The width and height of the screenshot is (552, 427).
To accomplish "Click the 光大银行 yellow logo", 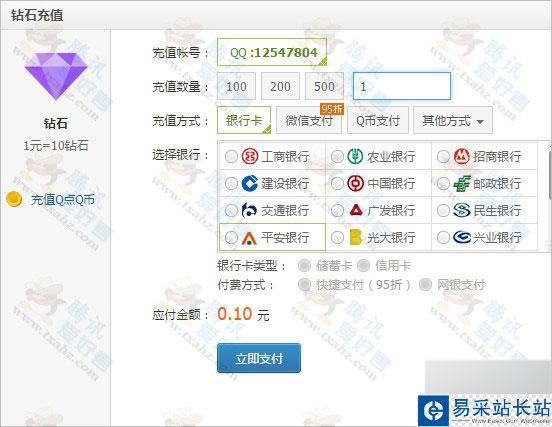I will (356, 237).
